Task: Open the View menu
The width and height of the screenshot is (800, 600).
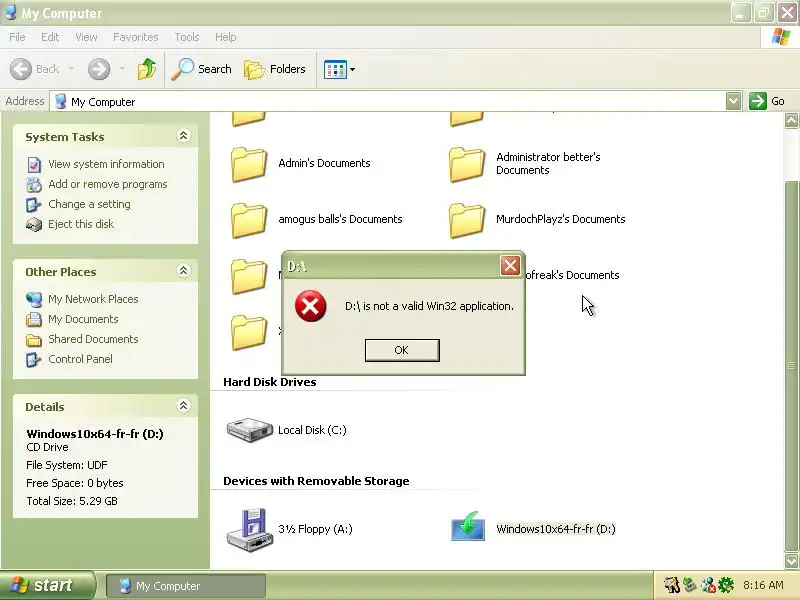Action: point(86,37)
